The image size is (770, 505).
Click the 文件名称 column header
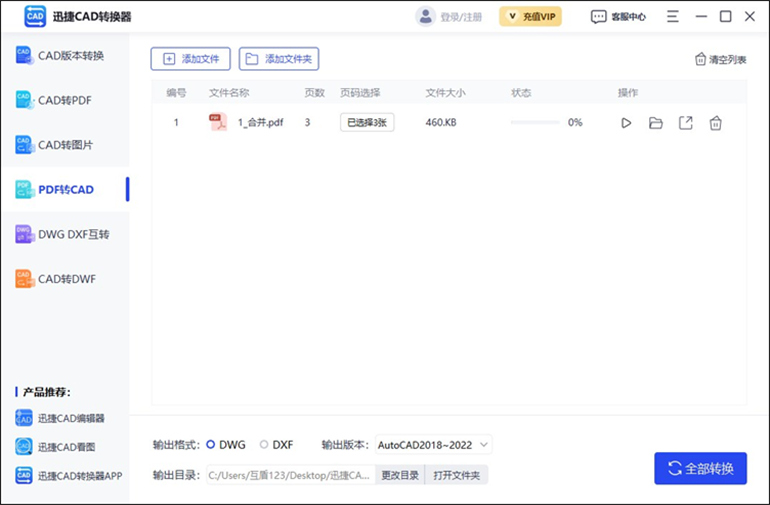click(229, 93)
